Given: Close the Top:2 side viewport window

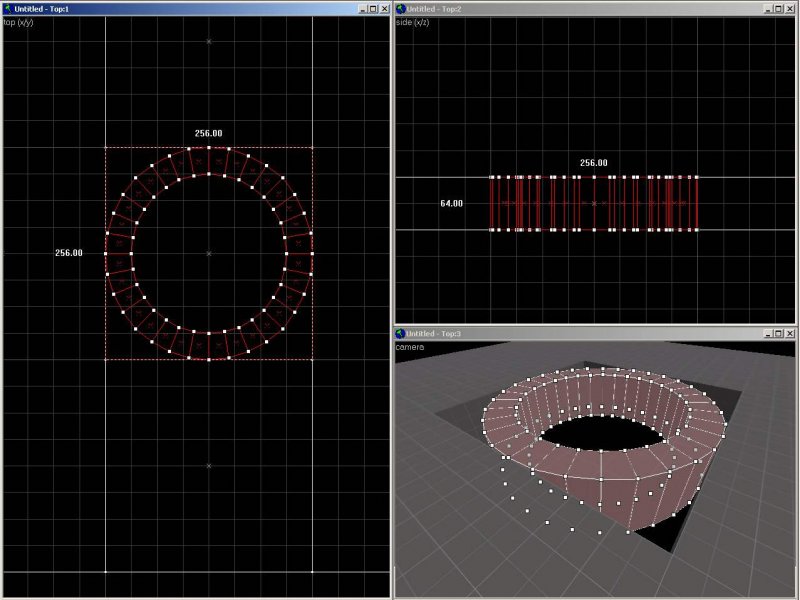Looking at the screenshot, I should 790,8.
